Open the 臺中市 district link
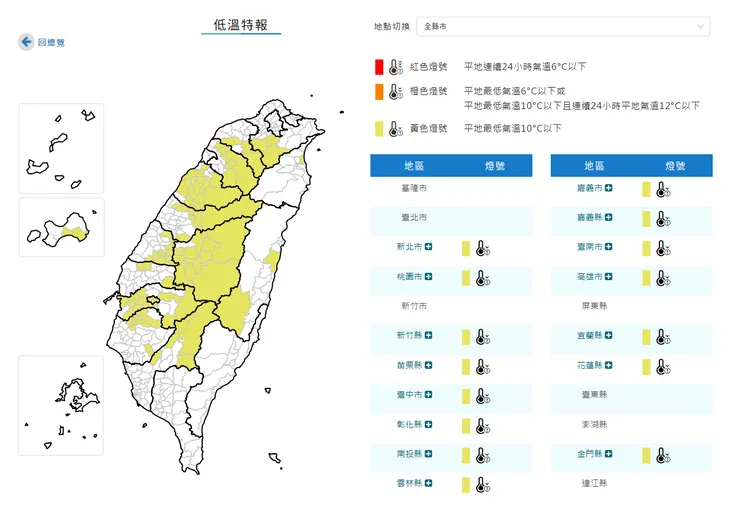This screenshot has width=750, height=512. (x=409, y=394)
